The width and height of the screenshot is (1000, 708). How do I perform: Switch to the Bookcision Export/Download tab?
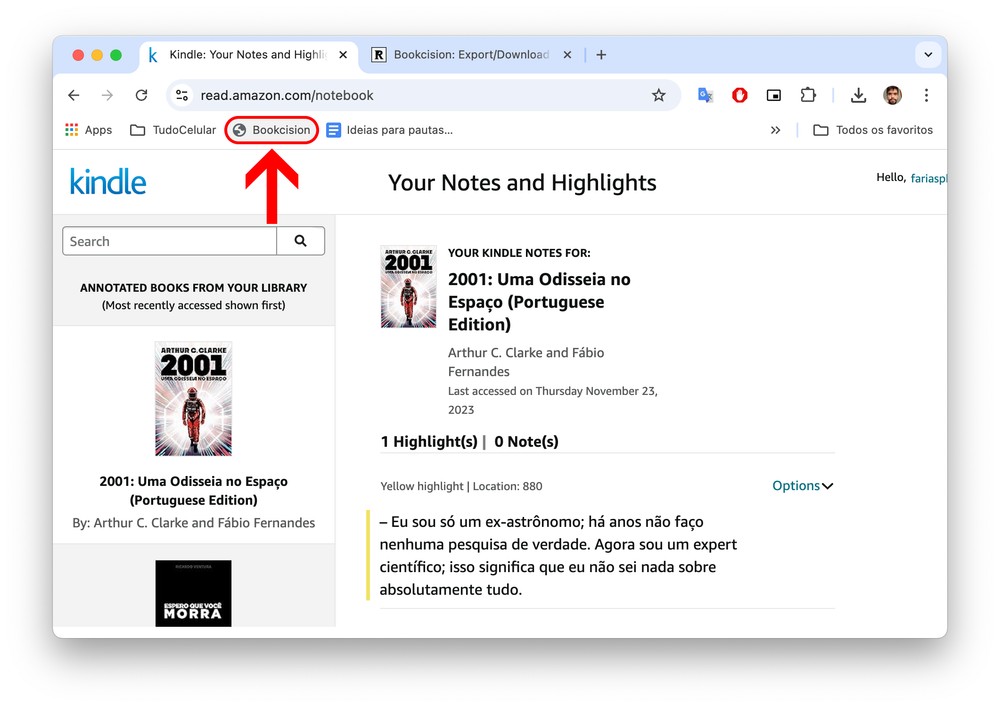coord(471,55)
